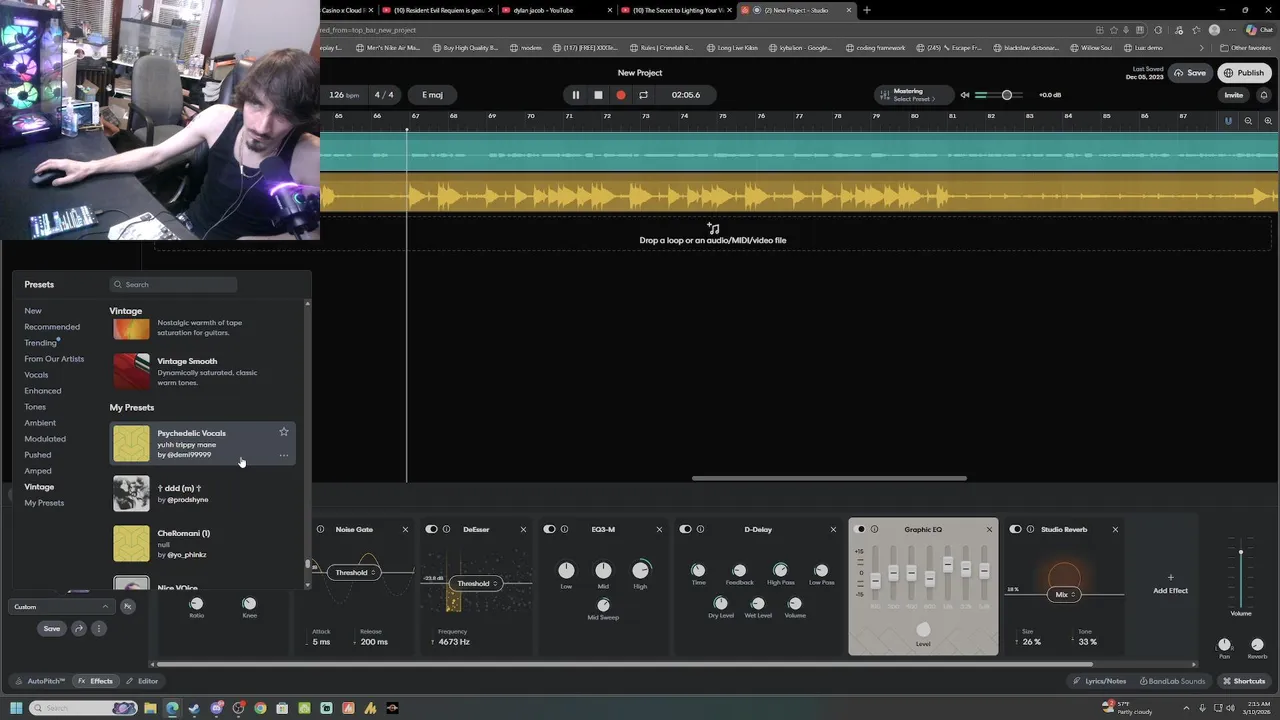Open info for the Noise Gate effect
The image size is (1280, 720).
320,529
